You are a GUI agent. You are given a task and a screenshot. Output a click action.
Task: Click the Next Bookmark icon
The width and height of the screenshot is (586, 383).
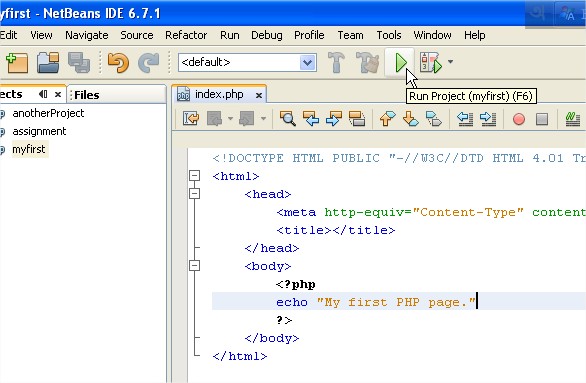coord(411,119)
